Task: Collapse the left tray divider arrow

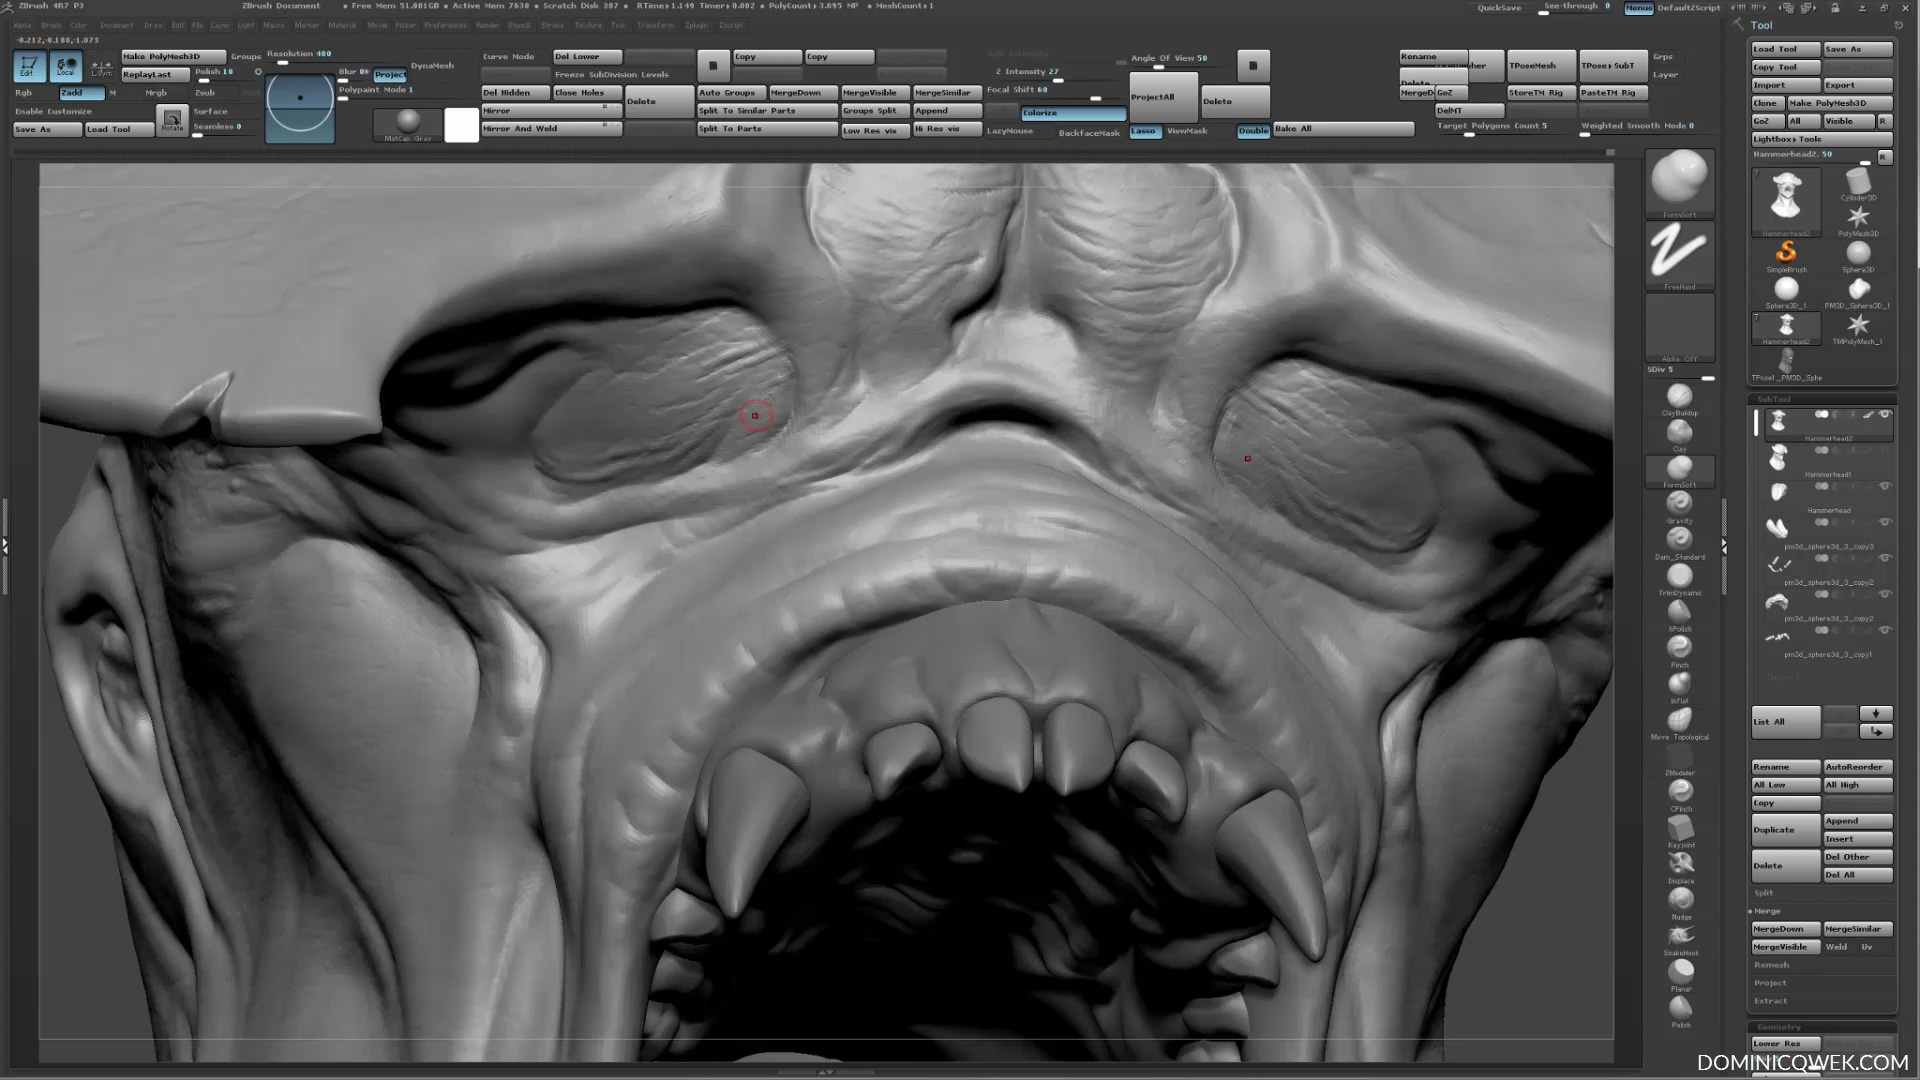Action: pyautogui.click(x=5, y=546)
